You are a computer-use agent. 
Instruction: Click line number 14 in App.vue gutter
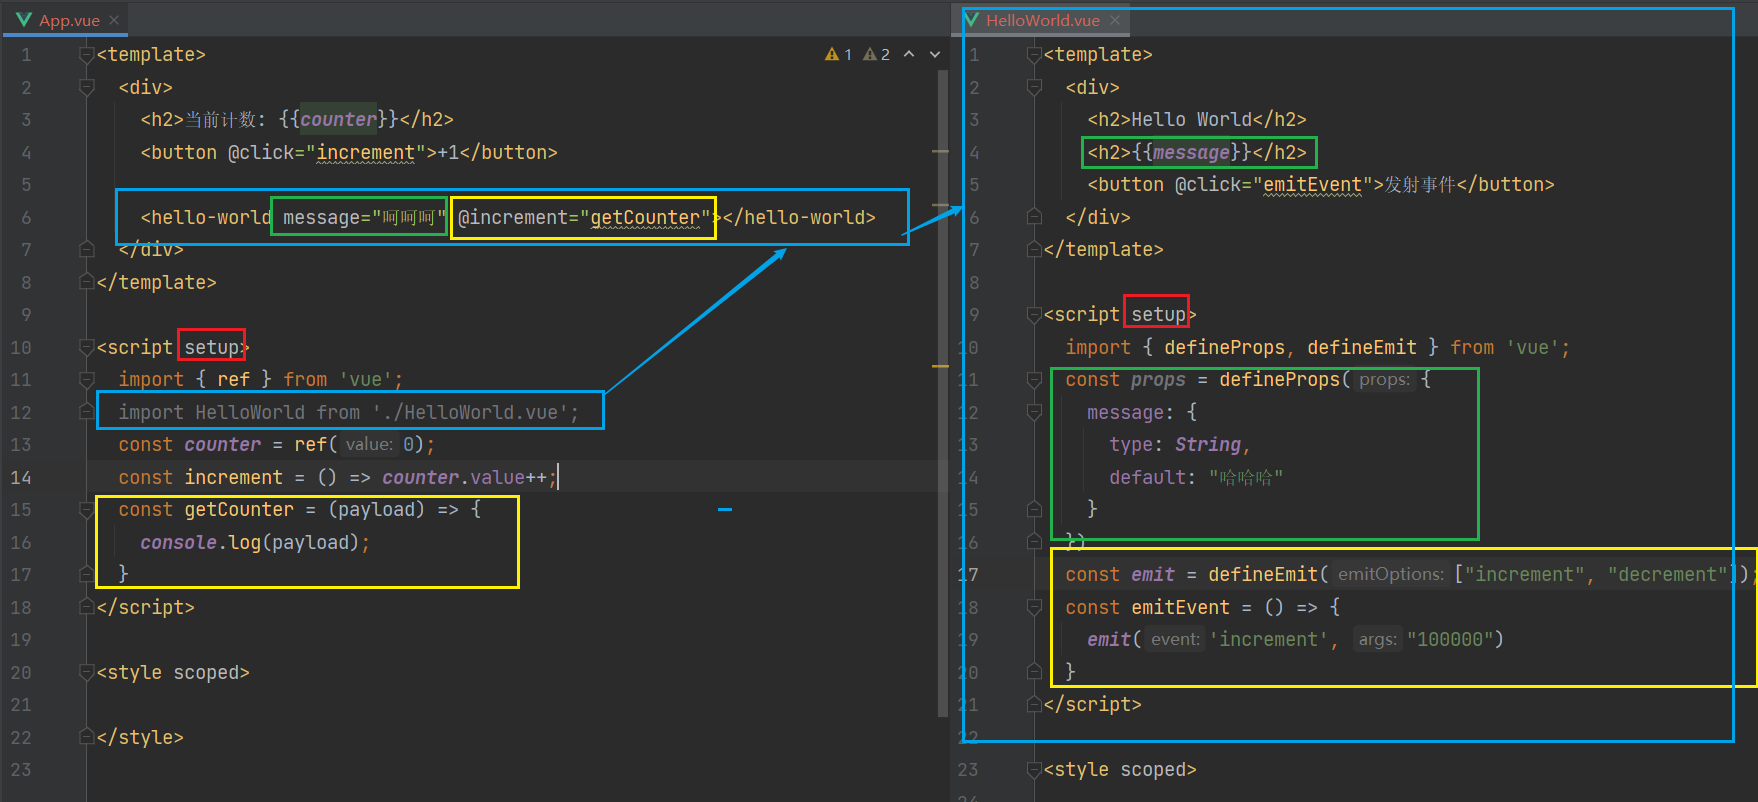click(x=21, y=477)
